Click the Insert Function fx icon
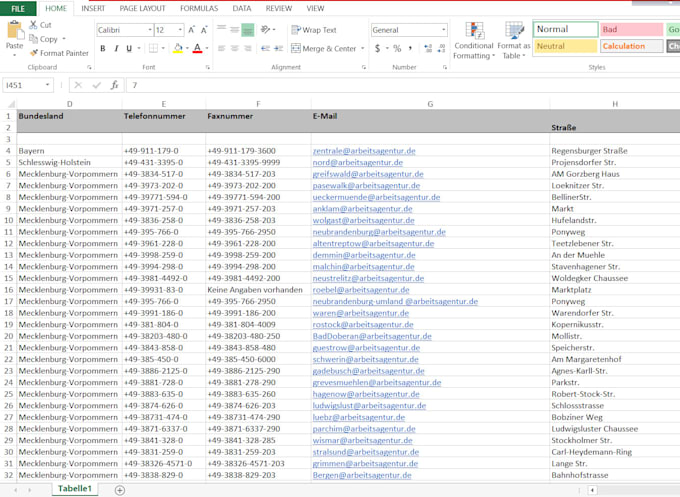Screen dimensions: 680x497 pos(114,85)
